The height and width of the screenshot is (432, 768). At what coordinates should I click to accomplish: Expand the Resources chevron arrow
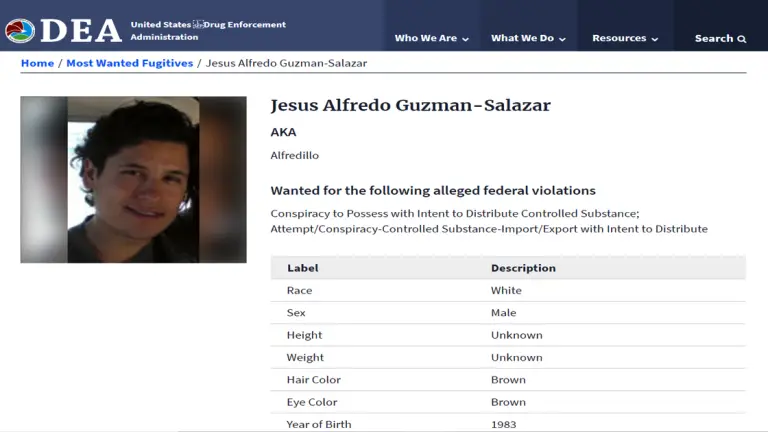click(x=655, y=39)
